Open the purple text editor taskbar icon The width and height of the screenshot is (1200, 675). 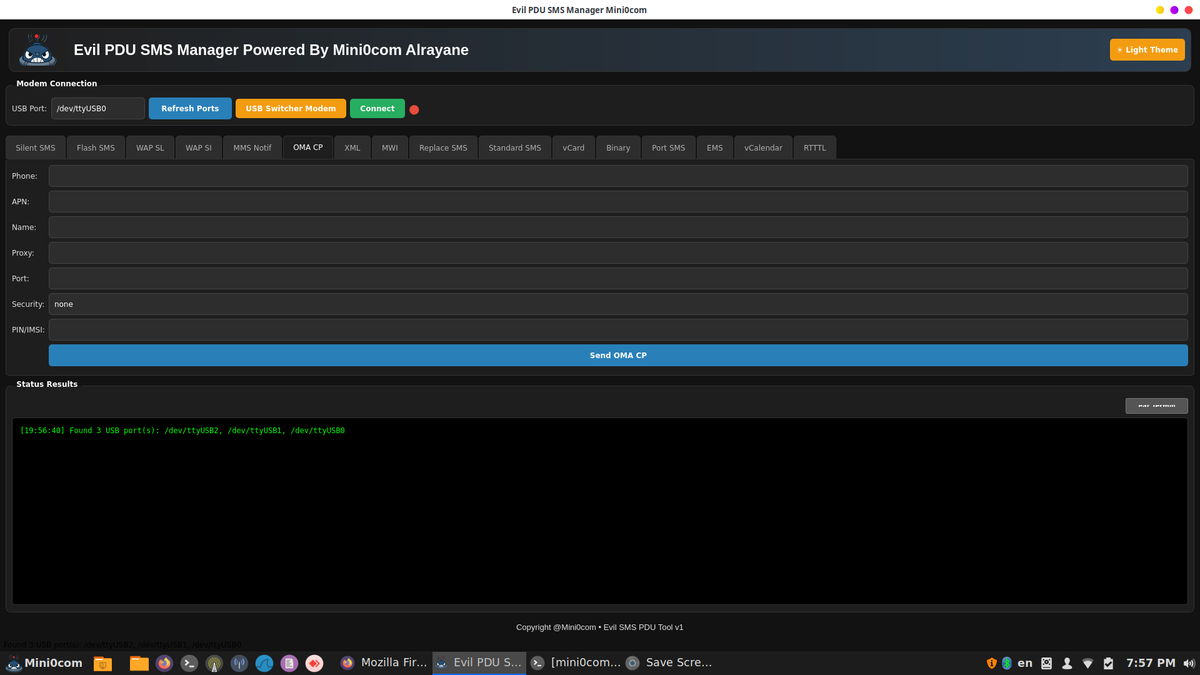click(x=289, y=663)
